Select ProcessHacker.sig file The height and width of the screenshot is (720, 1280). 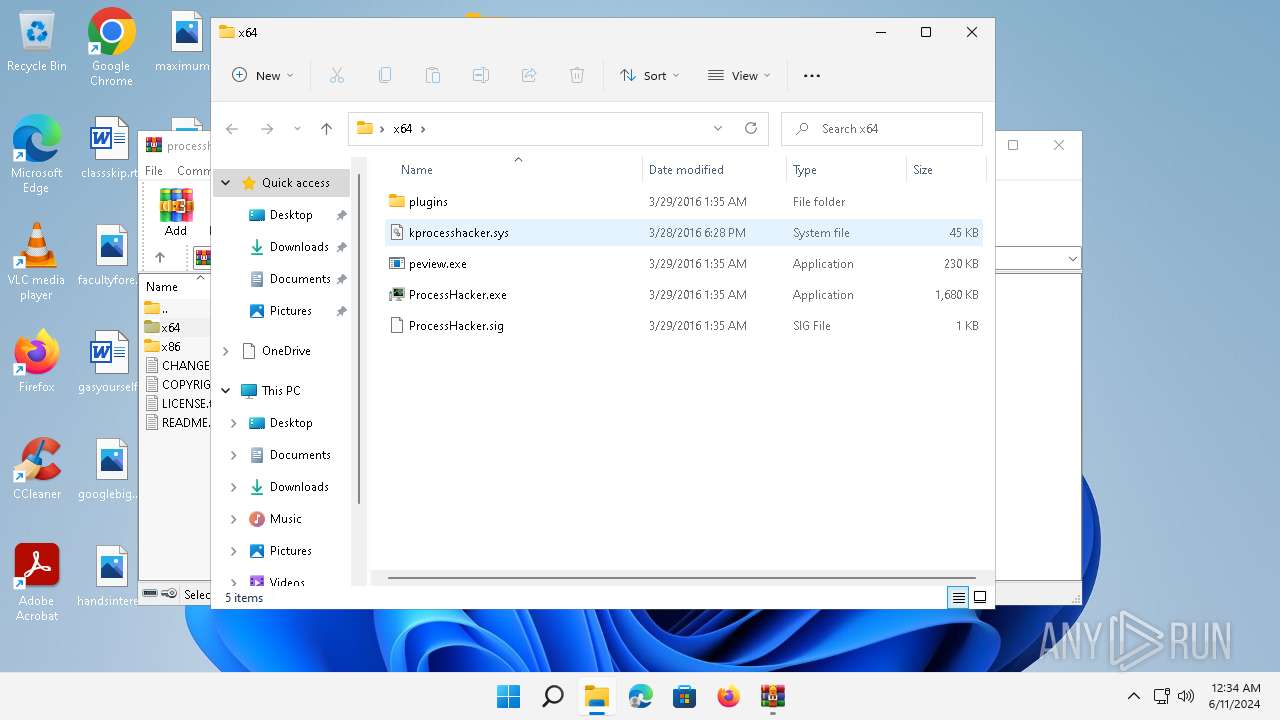coord(684,325)
